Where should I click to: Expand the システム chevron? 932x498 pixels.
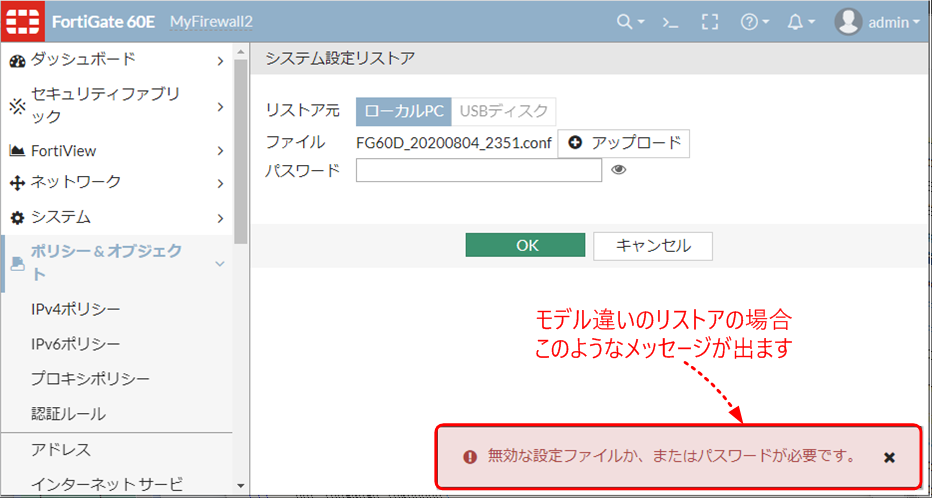click(x=221, y=218)
